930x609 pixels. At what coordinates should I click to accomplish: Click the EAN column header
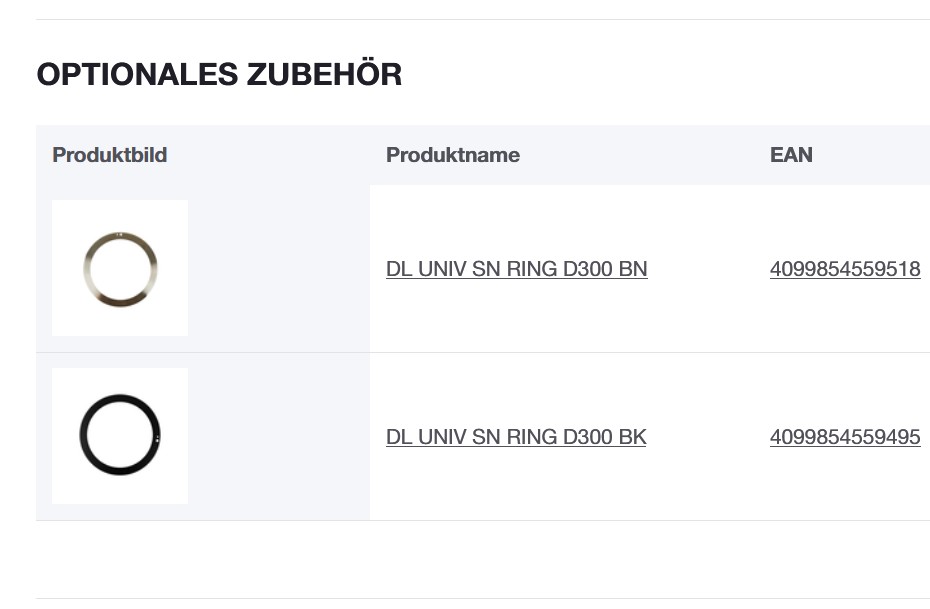coord(791,155)
